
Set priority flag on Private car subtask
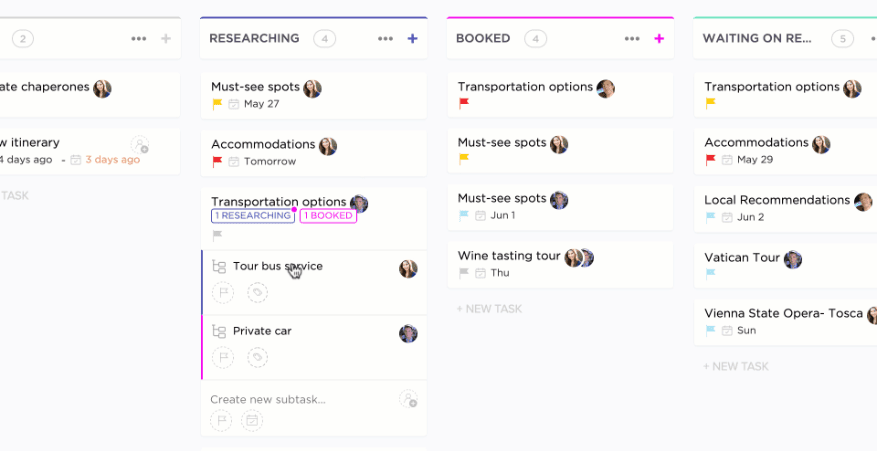point(222,357)
